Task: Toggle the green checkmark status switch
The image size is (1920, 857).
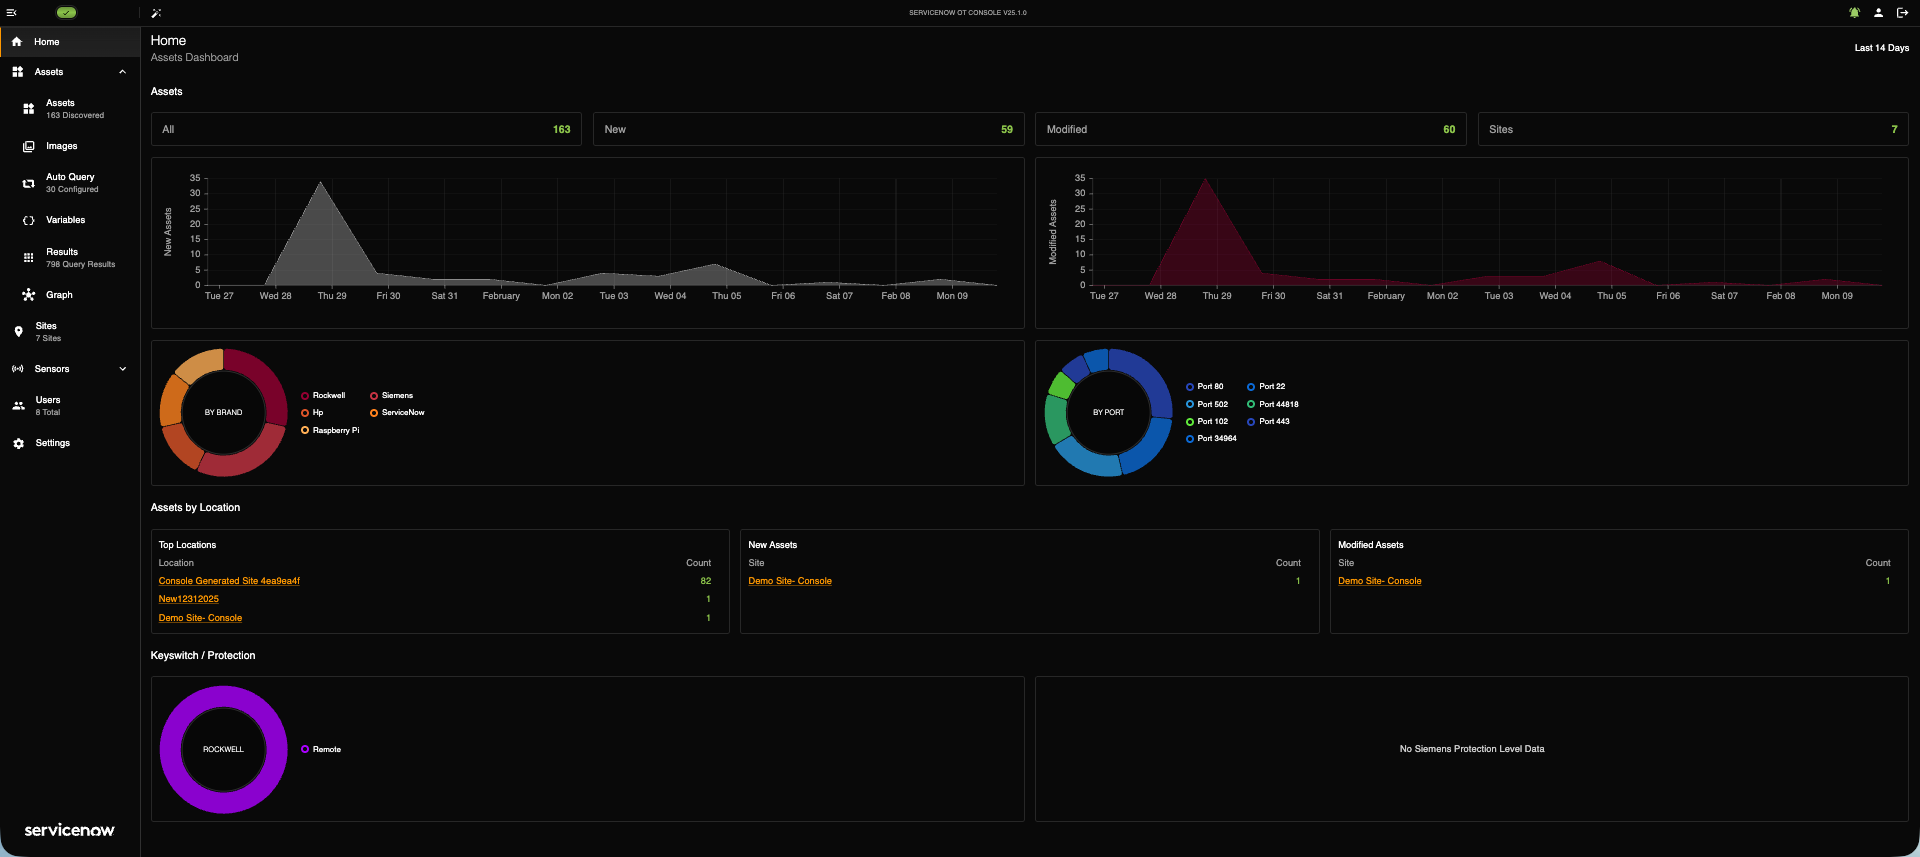Action: point(66,13)
